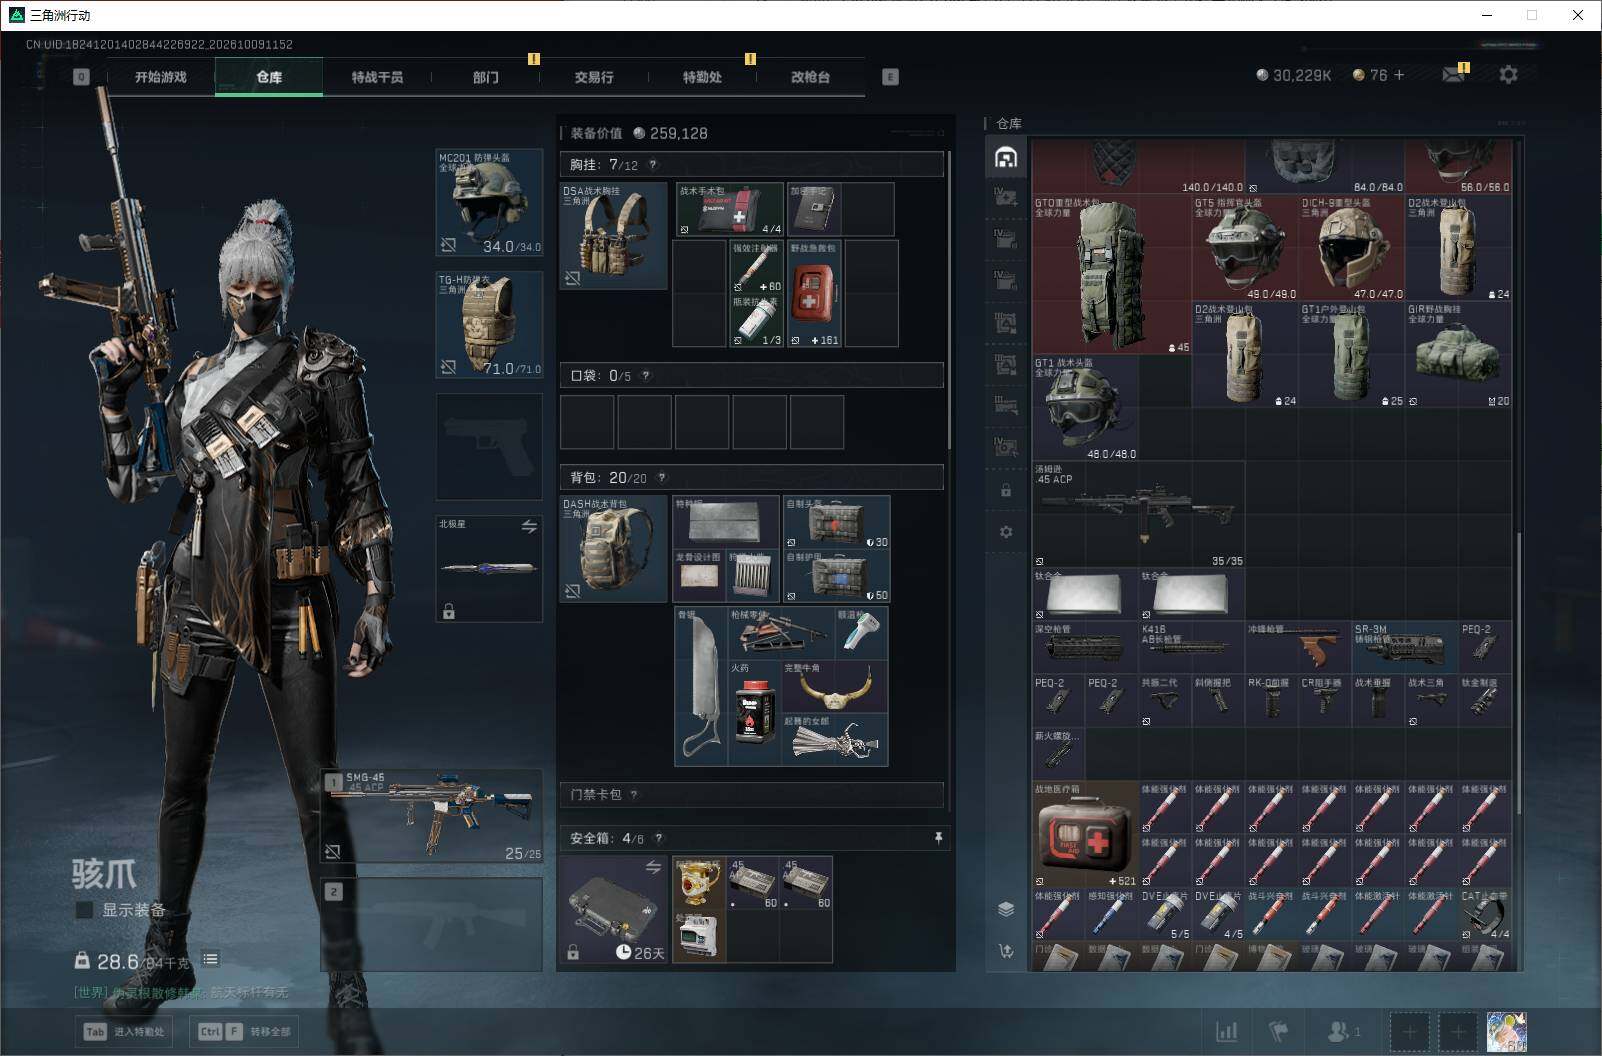The image size is (1602, 1056).
Task: Select the empty secondary weapon slot 2
Action: [x=432, y=924]
